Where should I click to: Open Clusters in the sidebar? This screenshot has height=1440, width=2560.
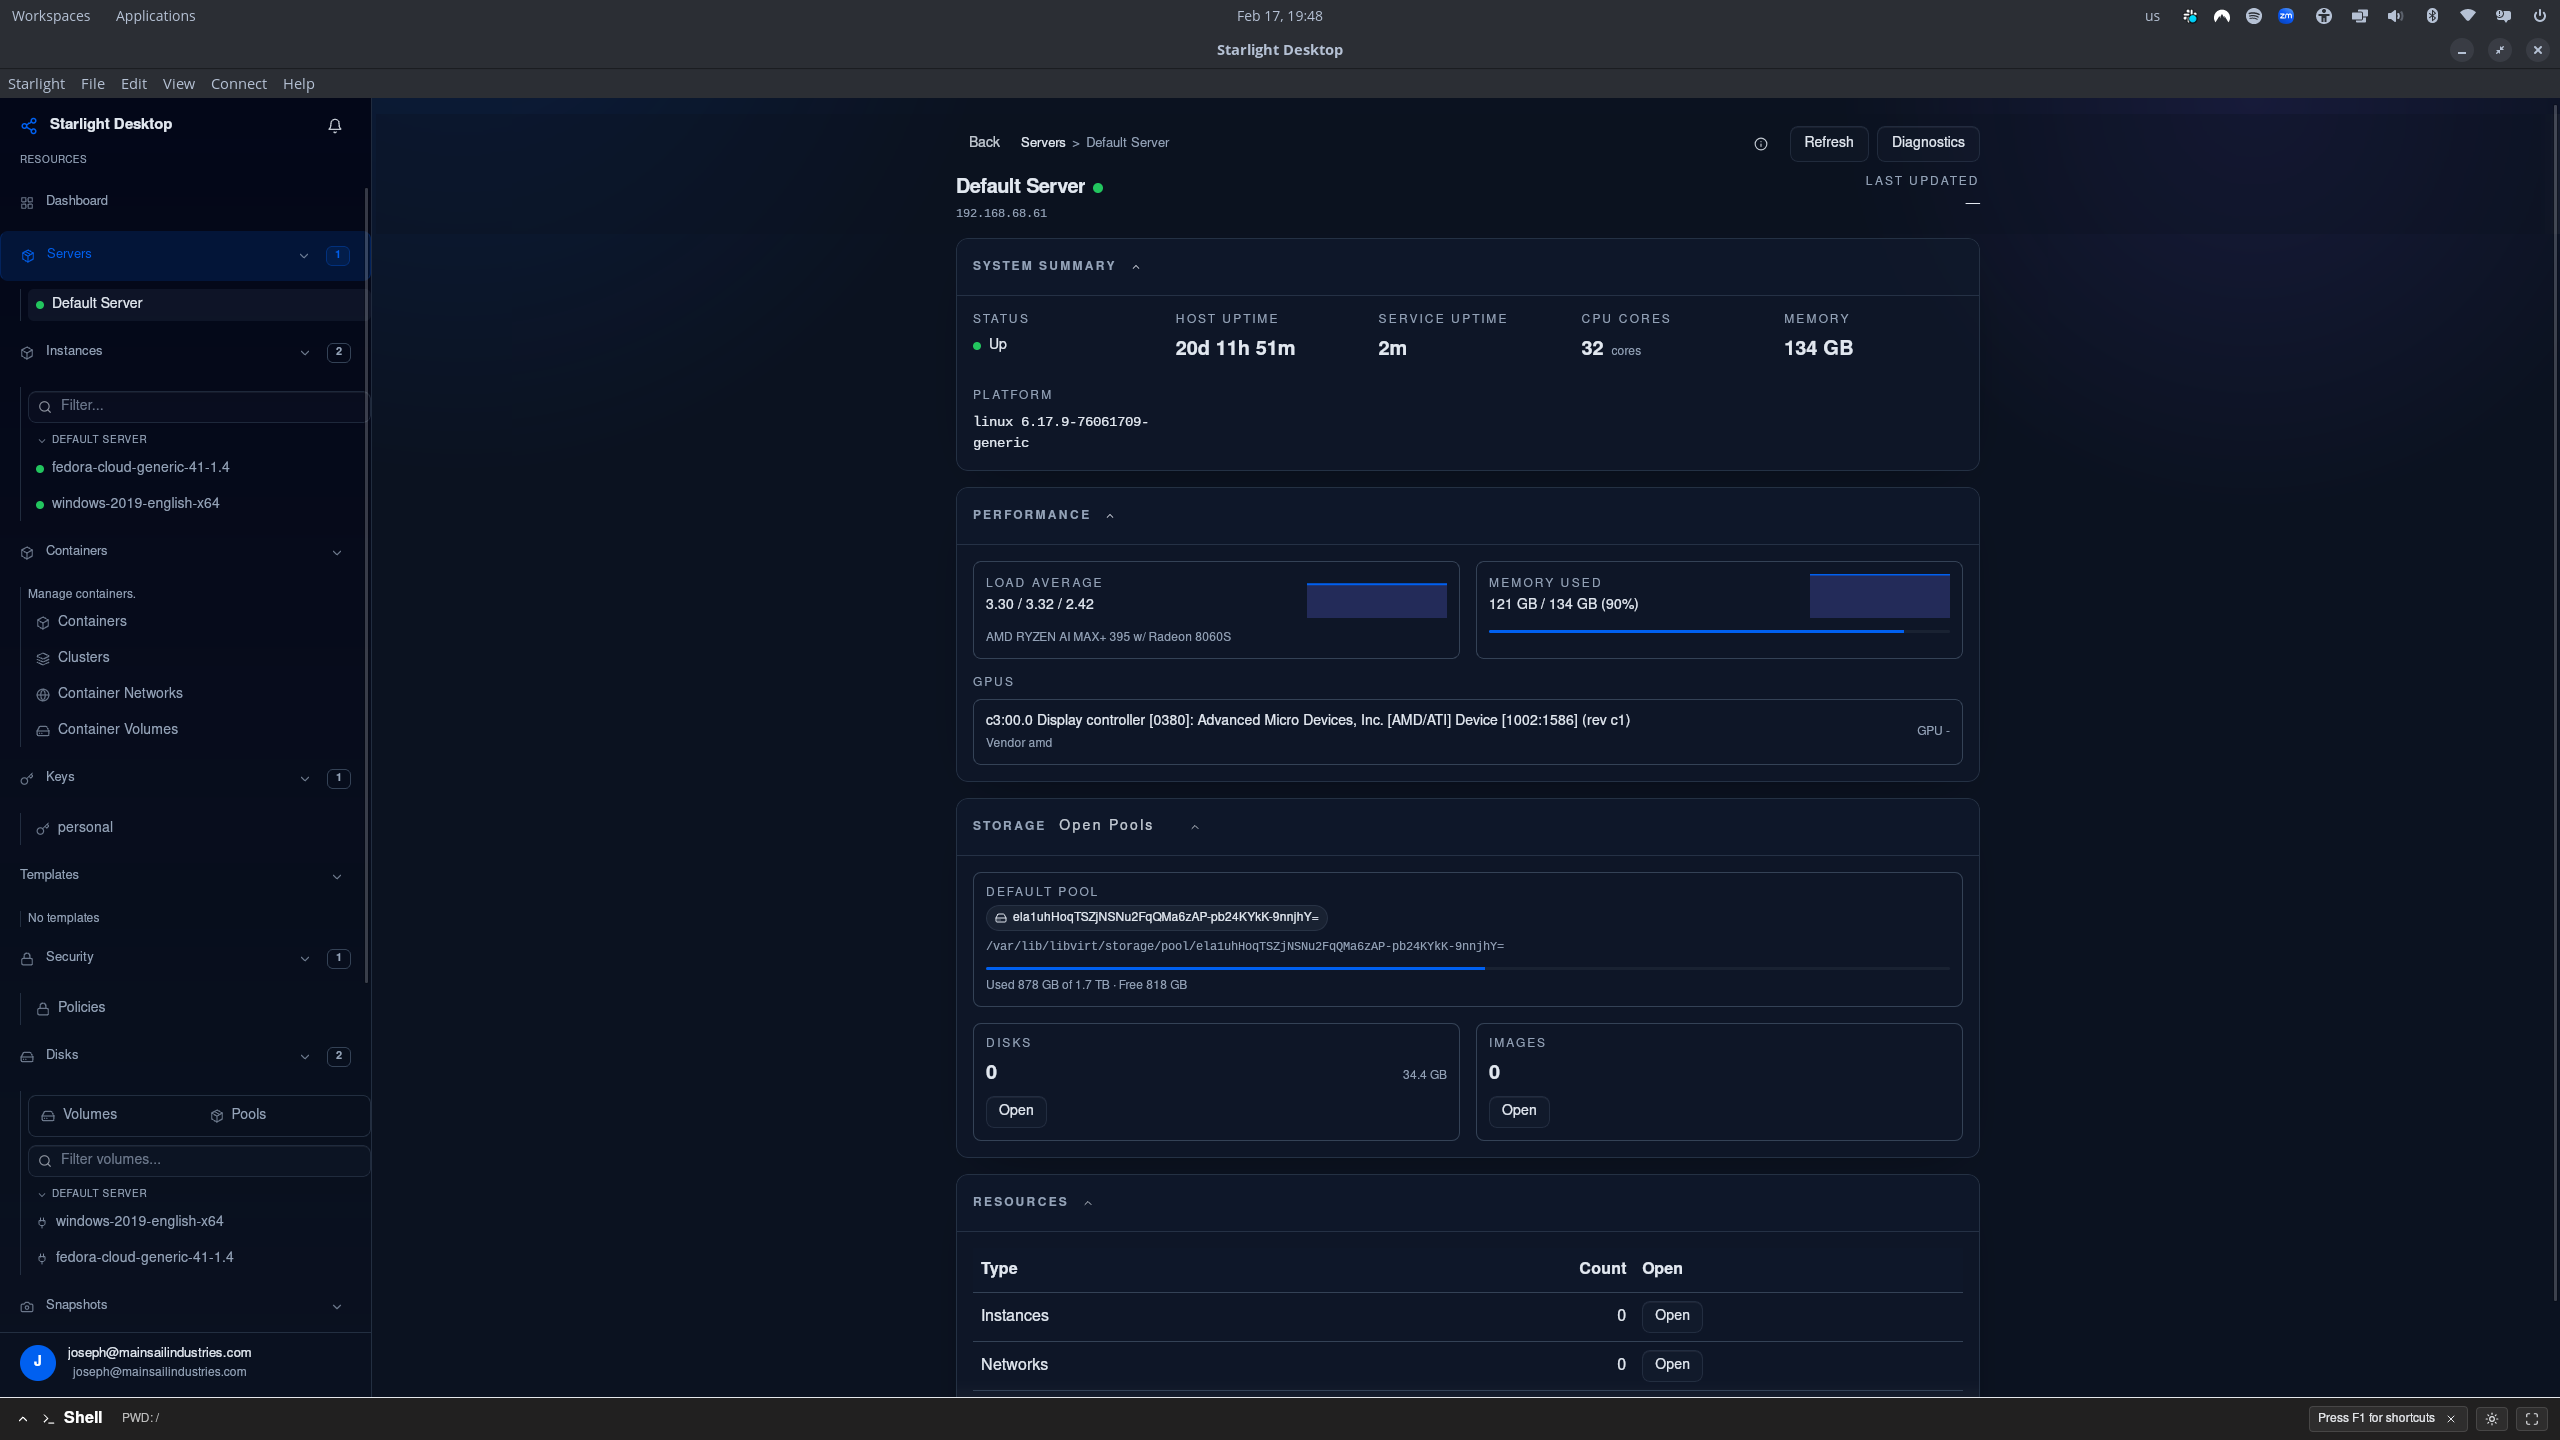pos(84,658)
